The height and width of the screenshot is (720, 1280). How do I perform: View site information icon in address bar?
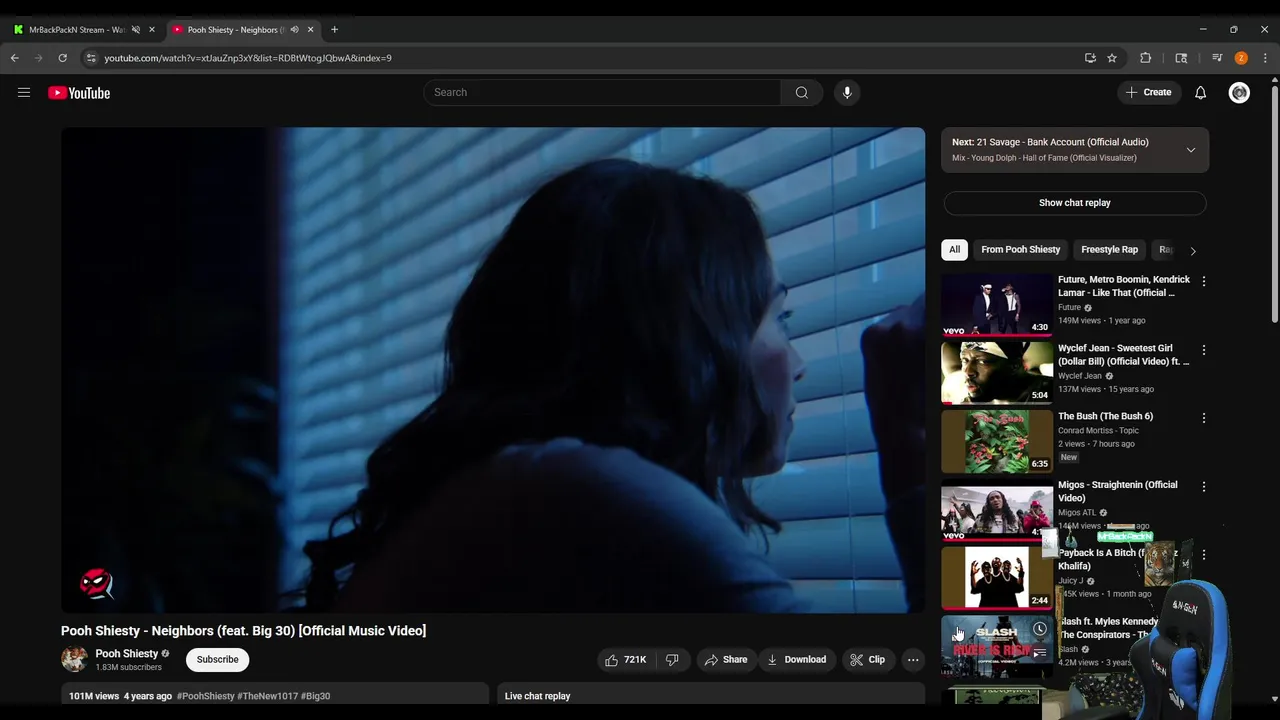[91, 58]
